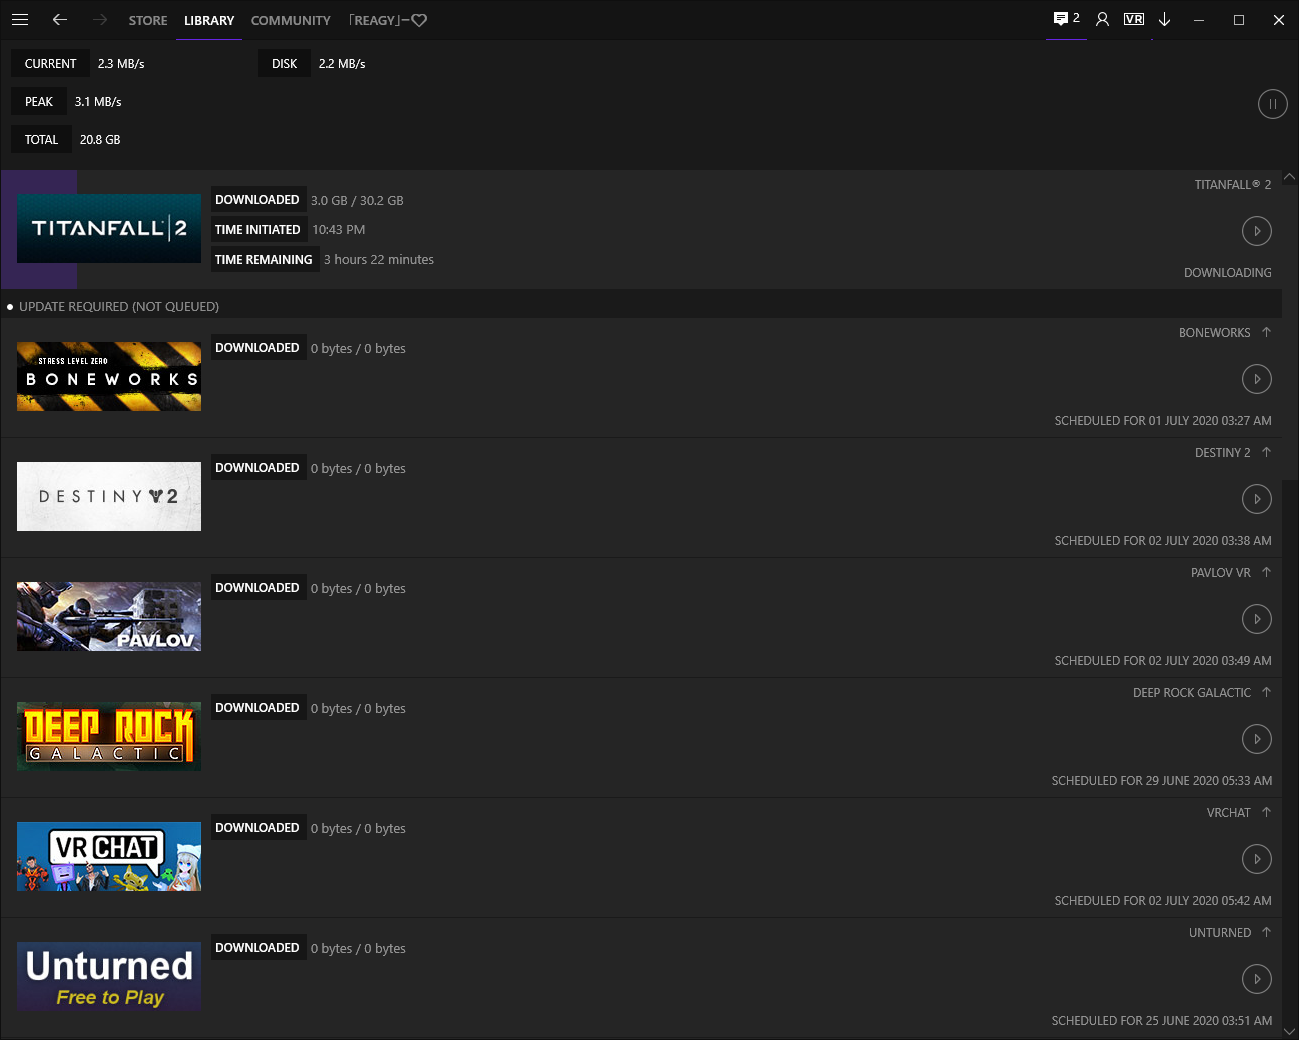Click the DEEP ROCK GALACTIC title link
Image resolution: width=1299 pixels, height=1040 pixels.
pyautogui.click(x=1191, y=693)
